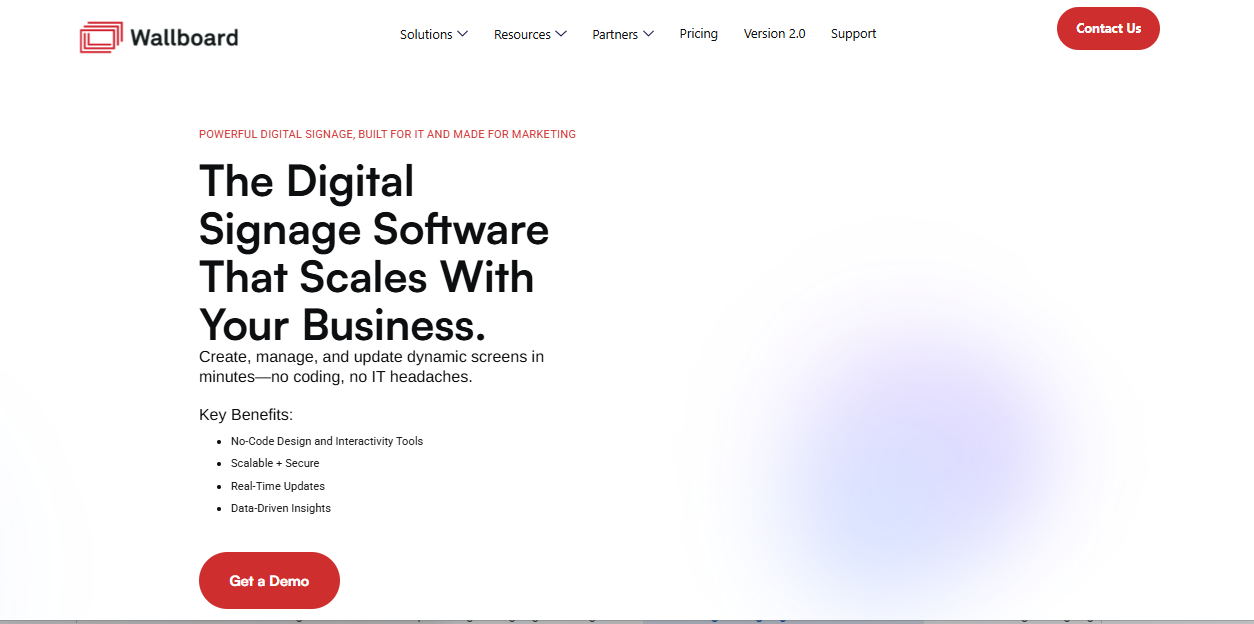Screen dimensions: 1254x624
Task: Open the Solutions menu
Action: pos(426,34)
